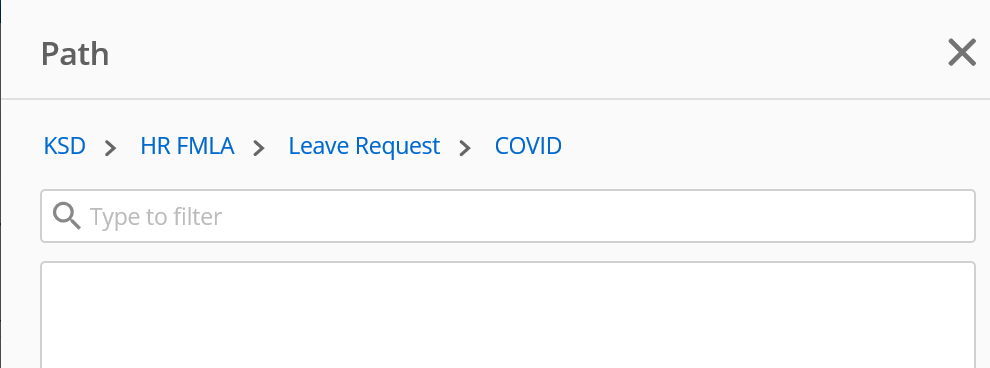990x368 pixels.
Task: Select the COVID breadcrumb entry
Action: [528, 146]
